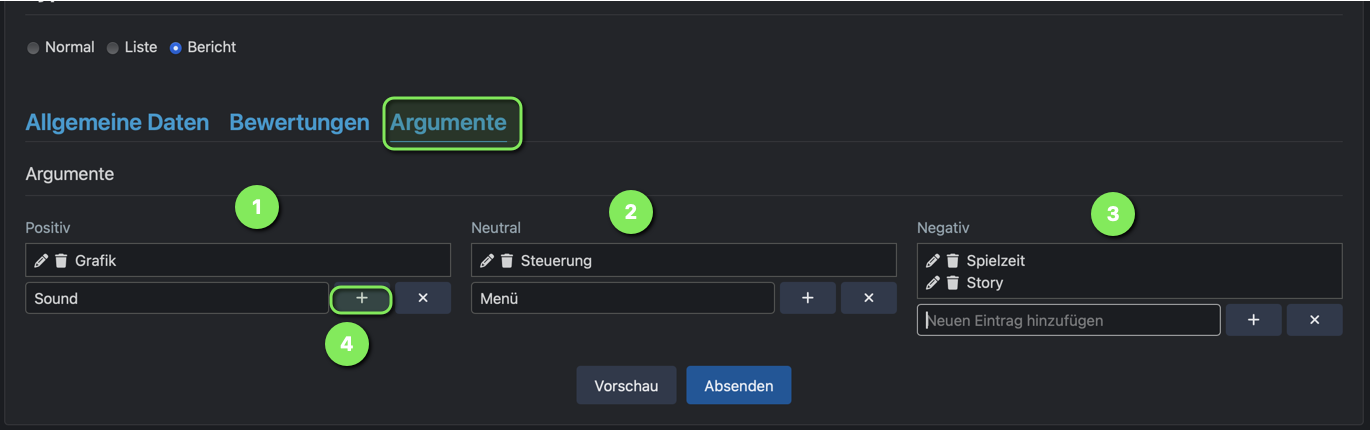Select the Bericht radio button
The width and height of the screenshot is (1370, 430).
click(176, 48)
